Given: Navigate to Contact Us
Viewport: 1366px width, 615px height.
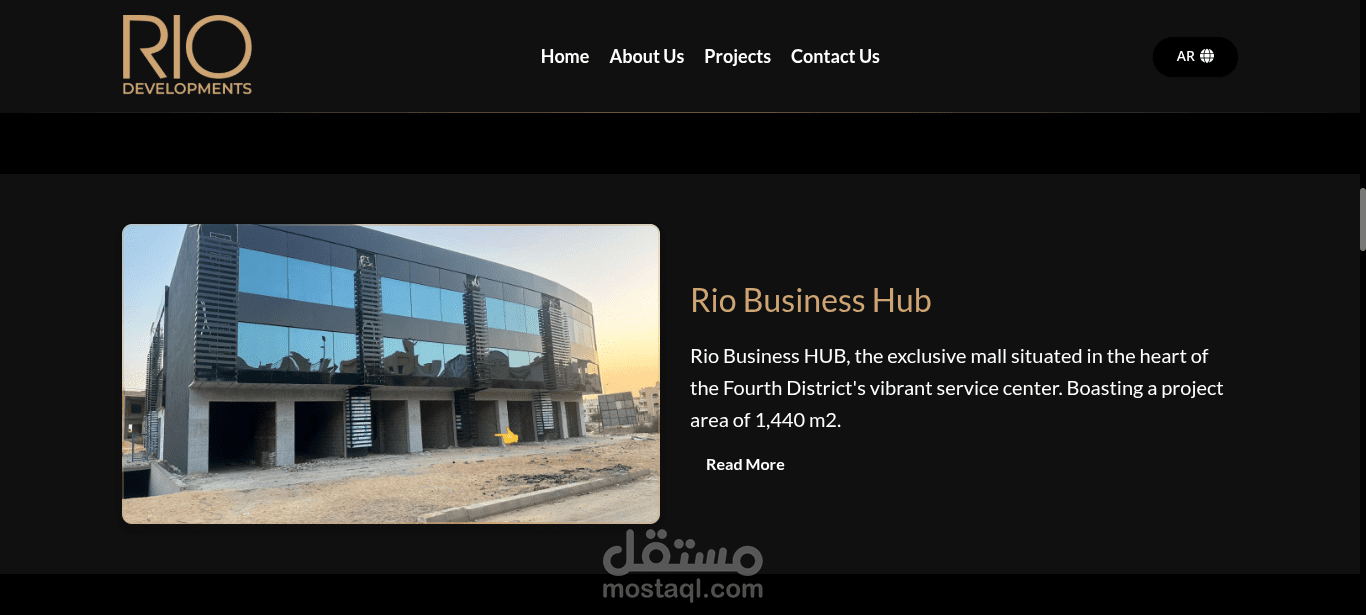Looking at the screenshot, I should point(835,57).
